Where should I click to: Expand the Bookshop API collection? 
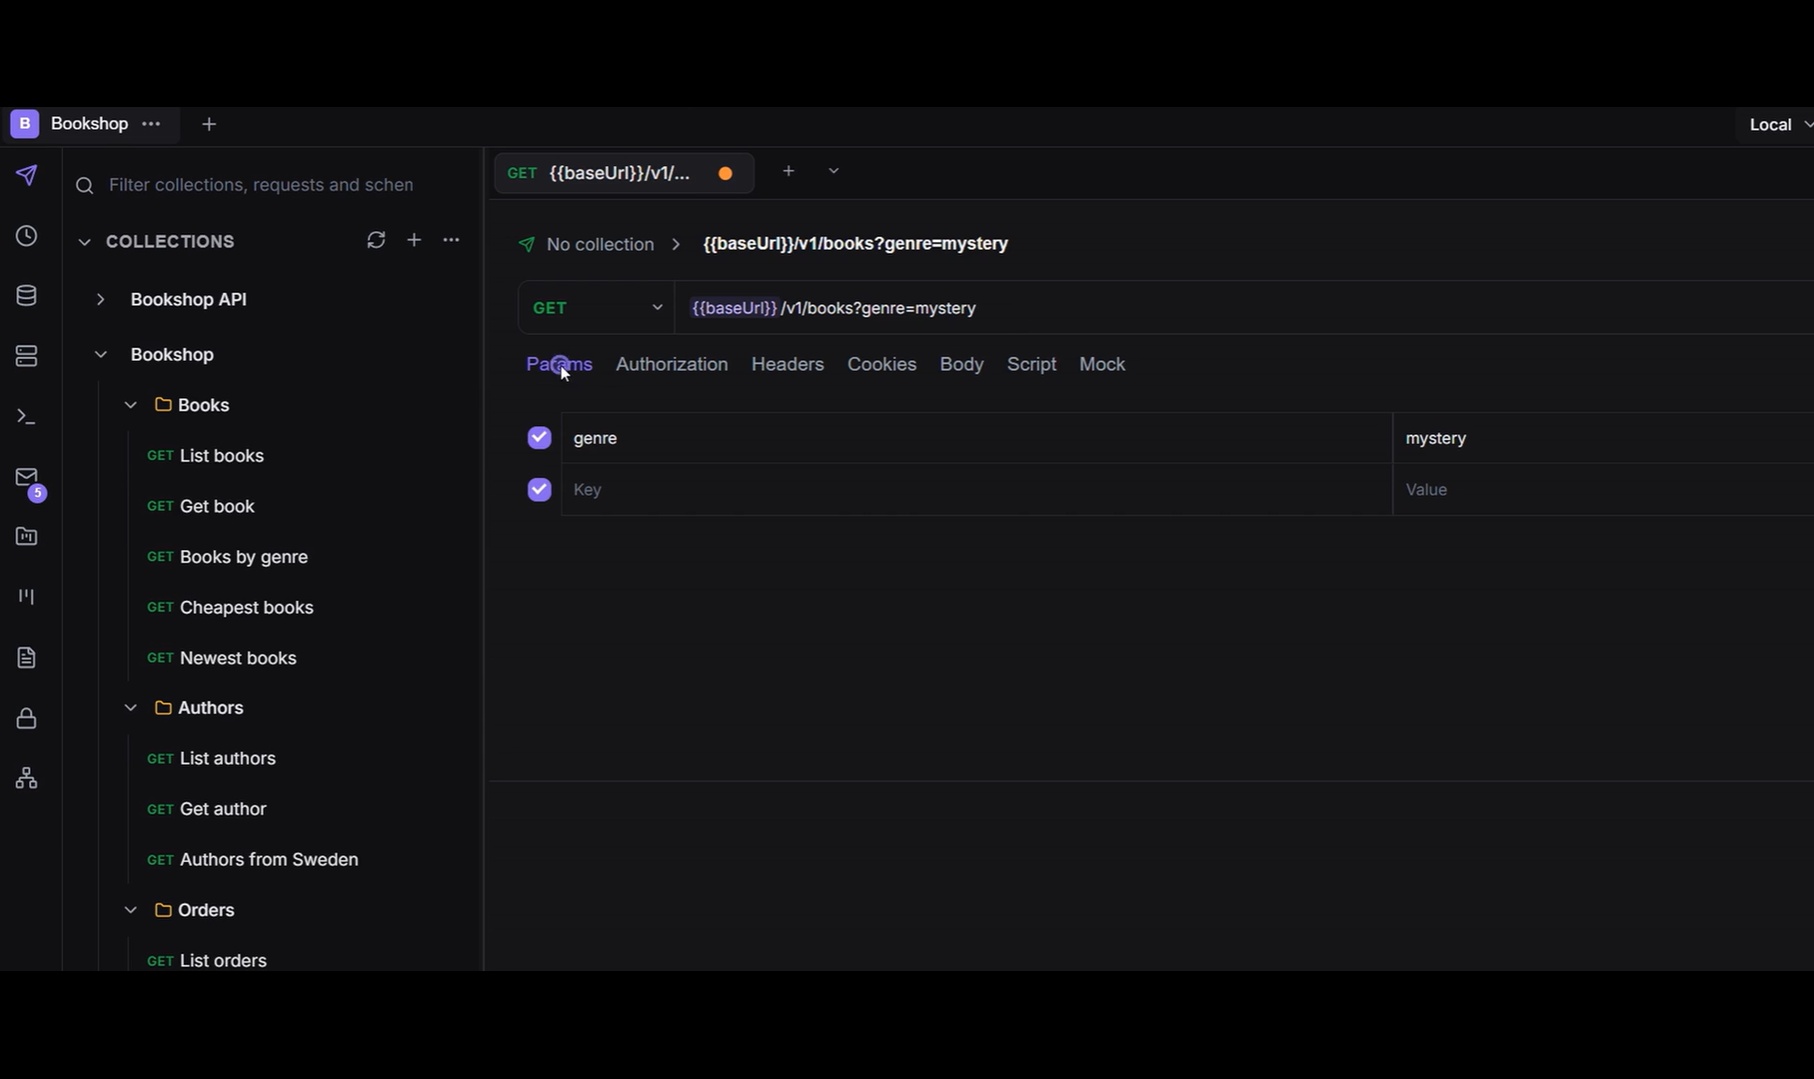tap(100, 299)
